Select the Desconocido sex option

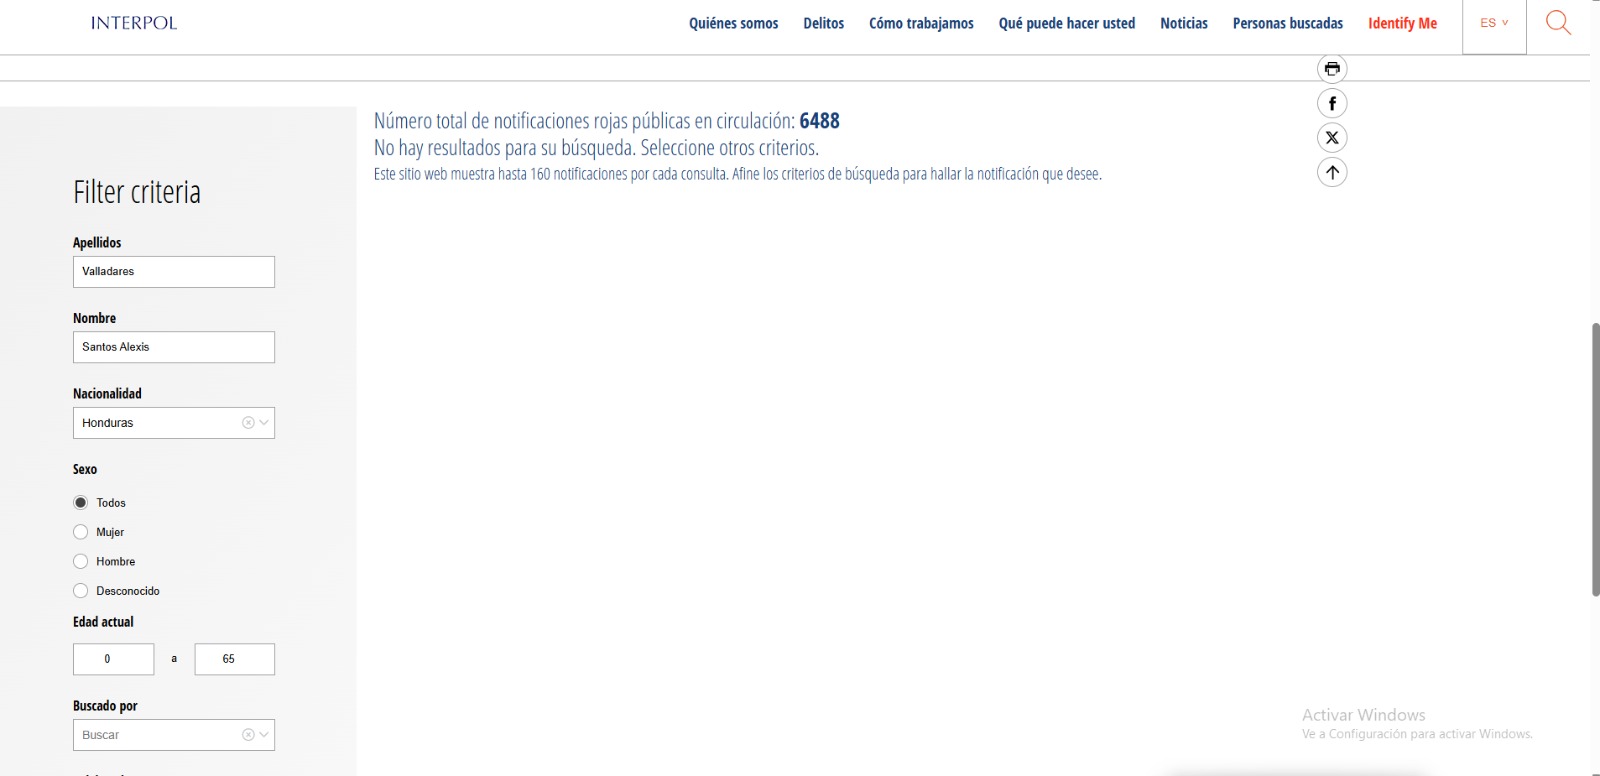(81, 591)
